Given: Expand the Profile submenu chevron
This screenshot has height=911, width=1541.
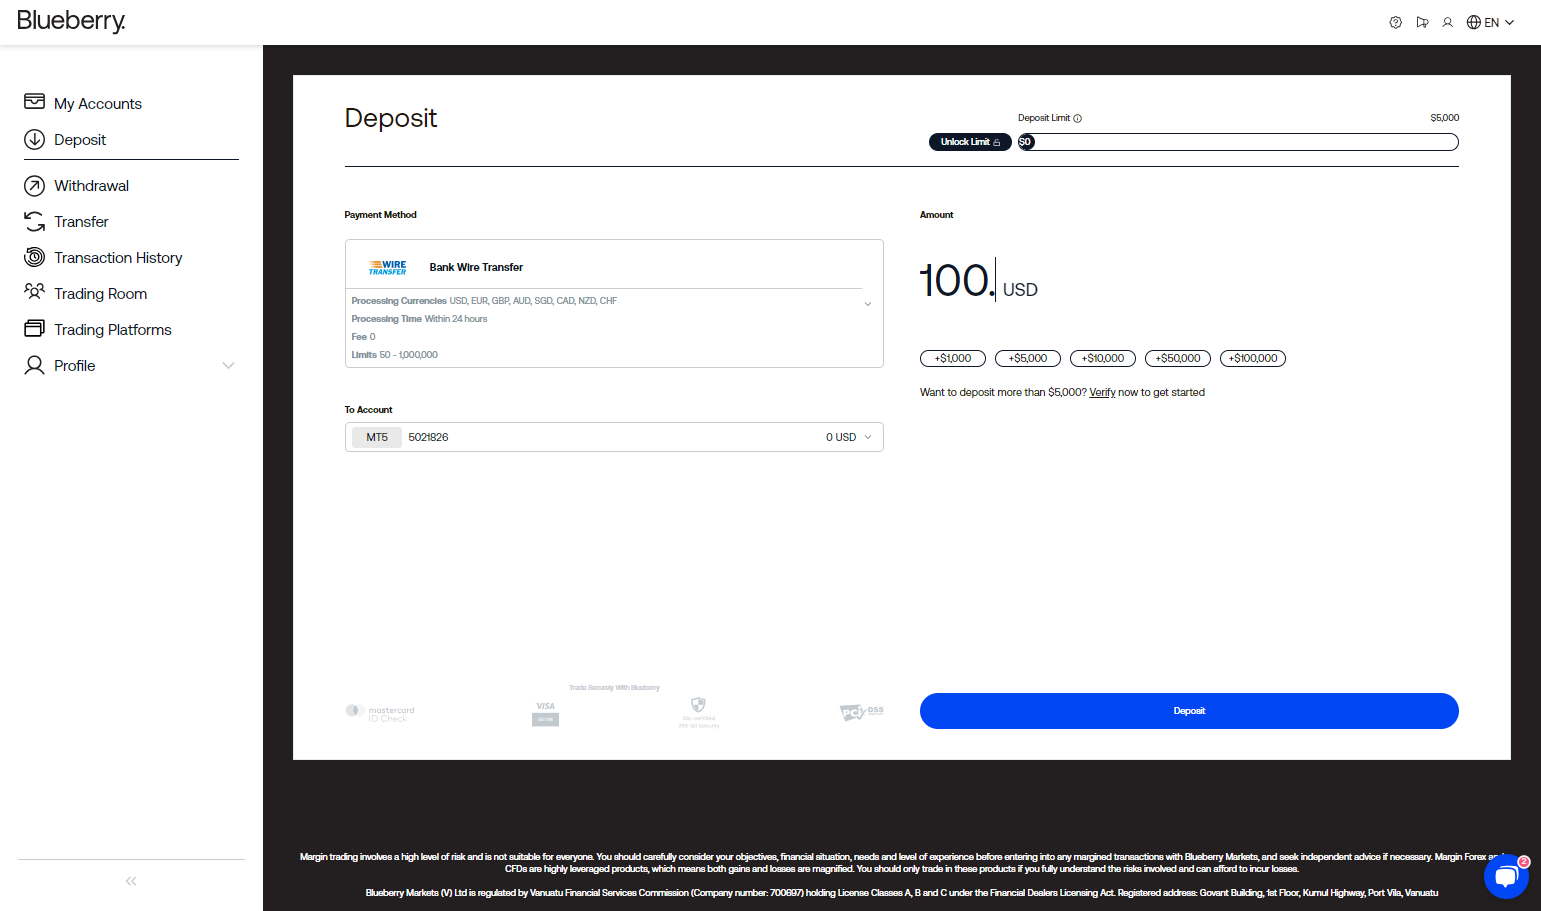Looking at the screenshot, I should pyautogui.click(x=228, y=366).
